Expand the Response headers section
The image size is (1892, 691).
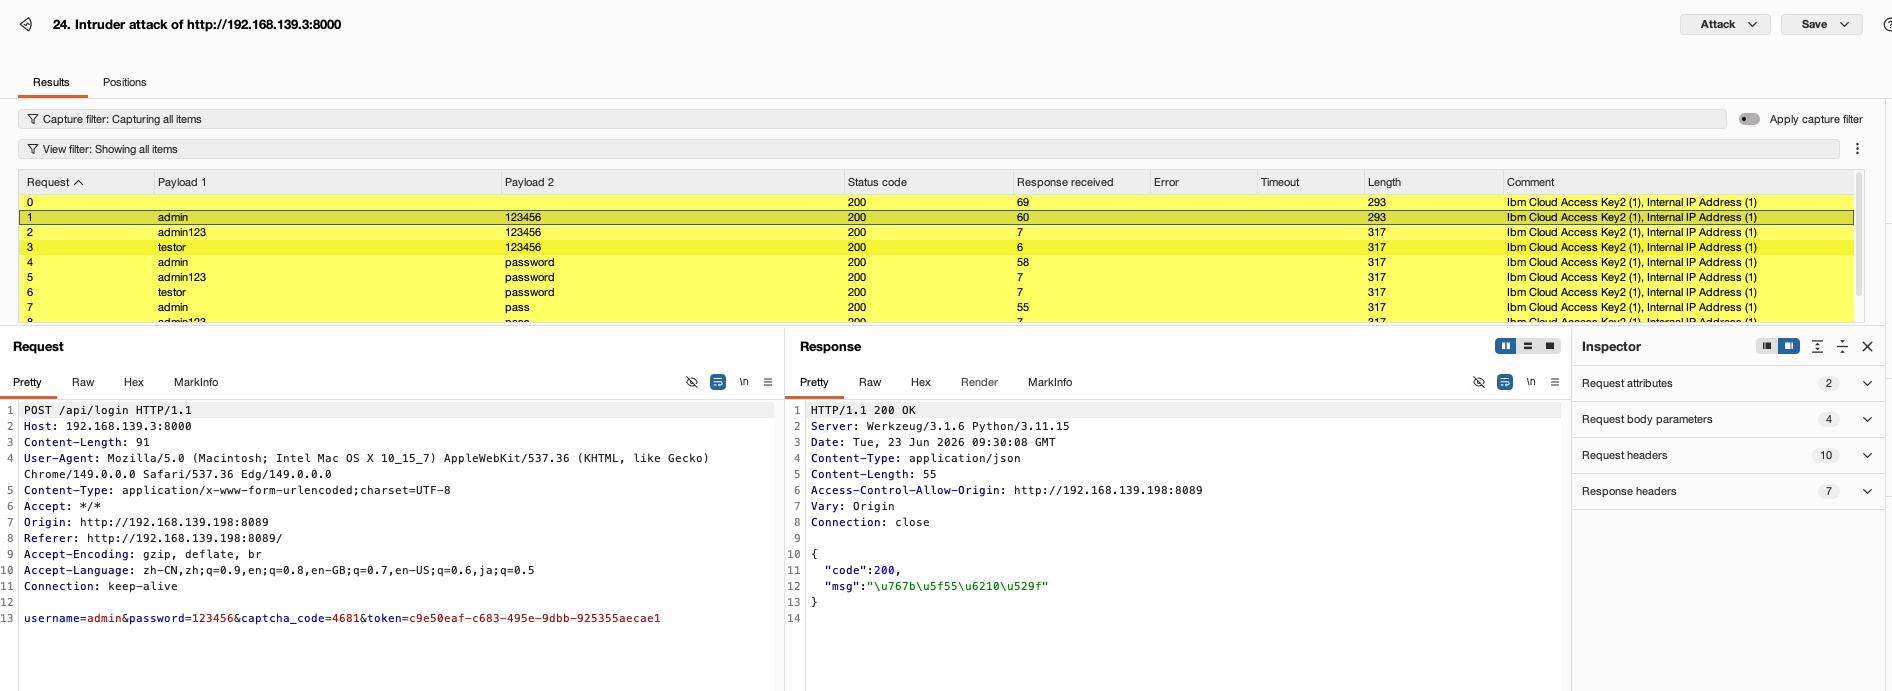point(1727,491)
